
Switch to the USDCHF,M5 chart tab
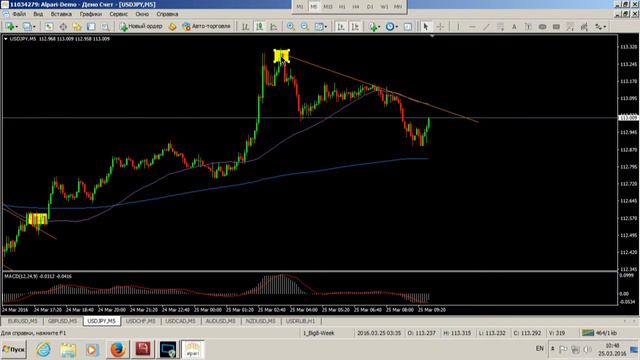[140, 321]
